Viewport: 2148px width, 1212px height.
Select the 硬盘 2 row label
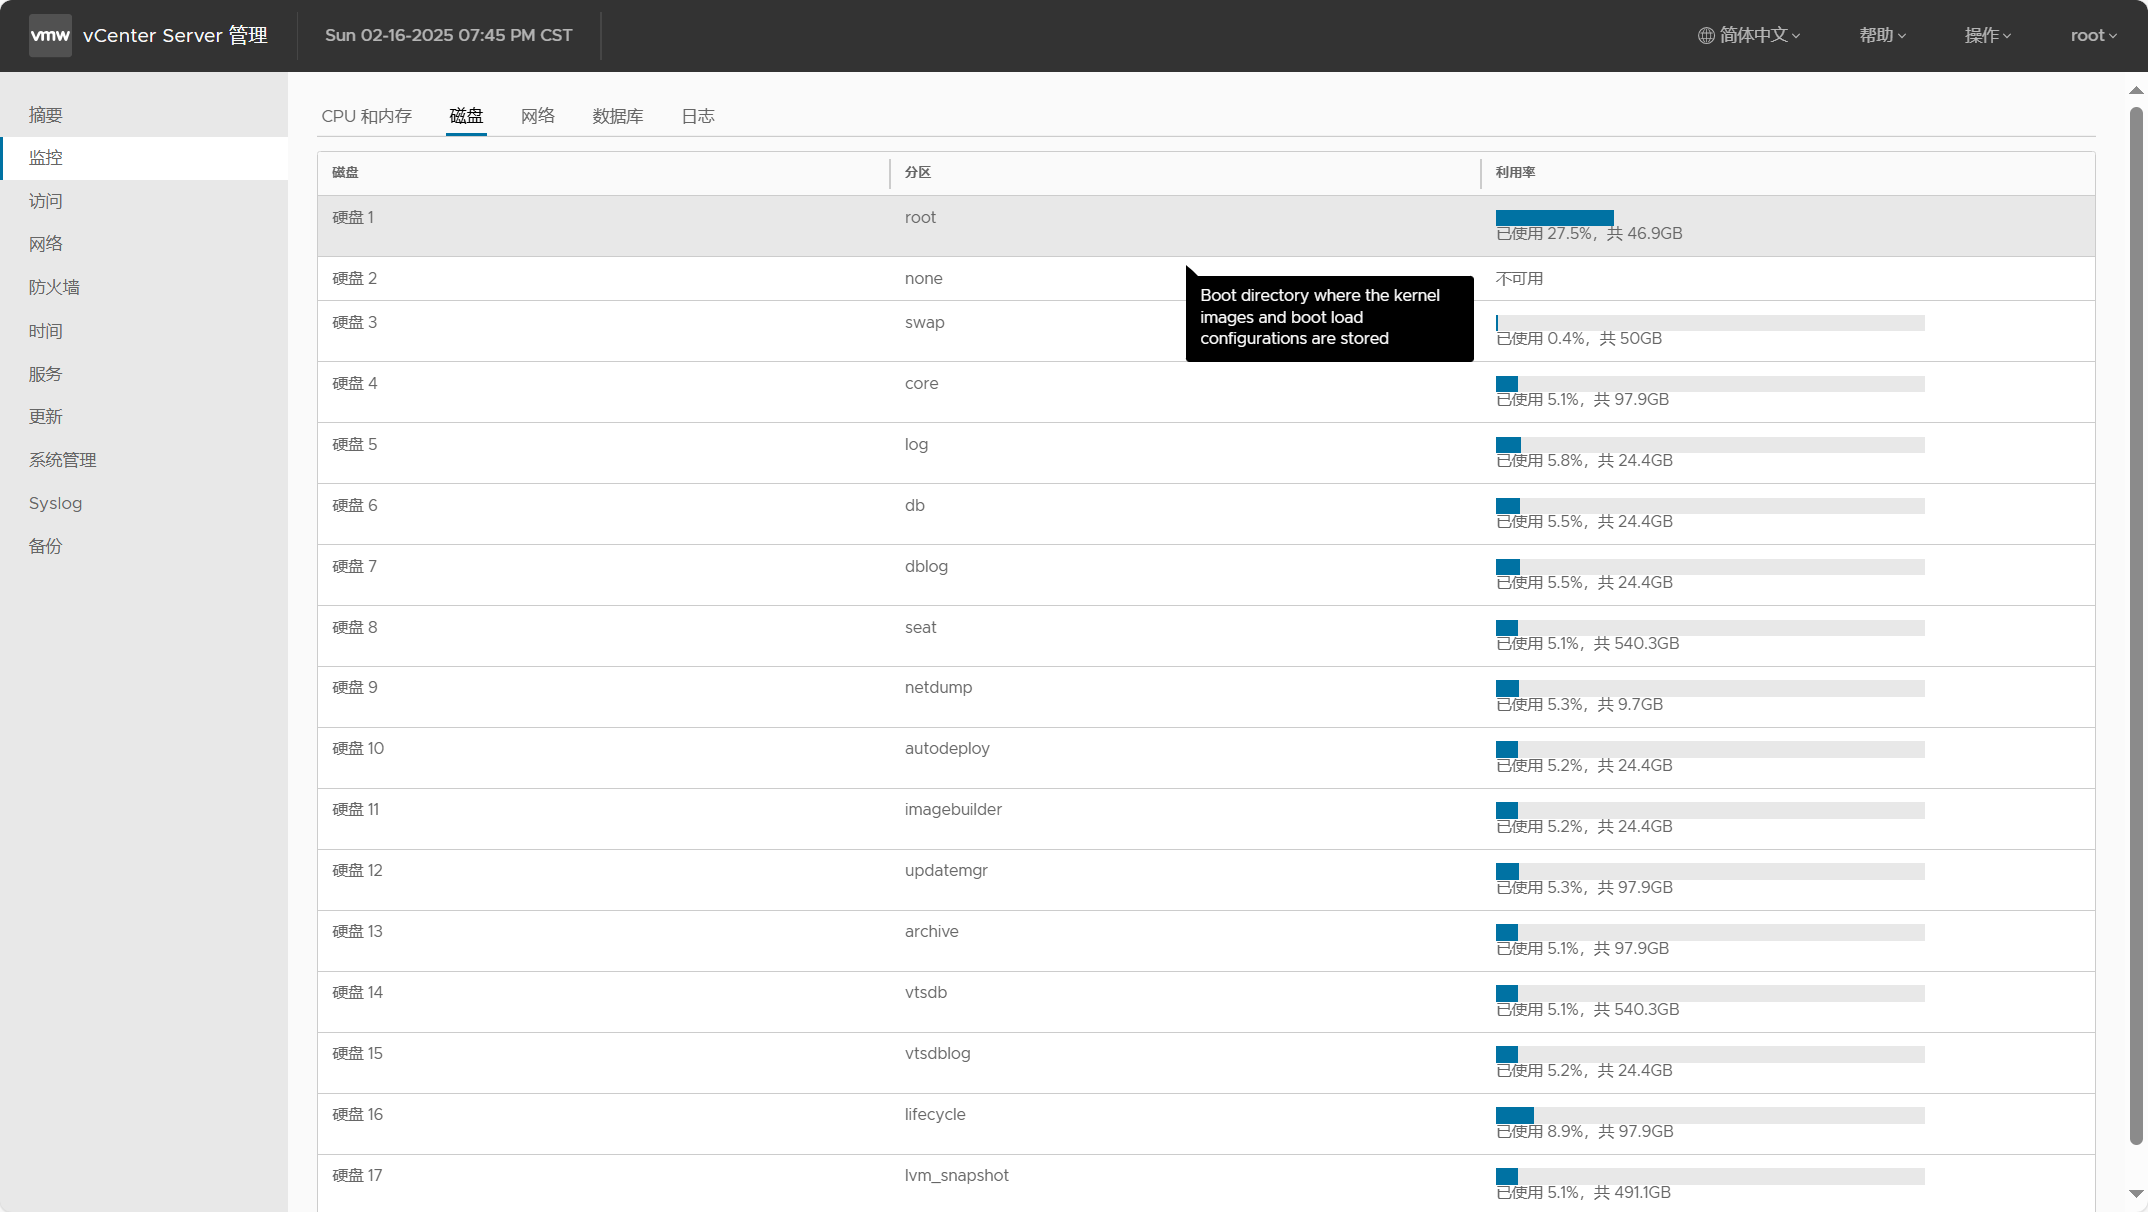(354, 278)
